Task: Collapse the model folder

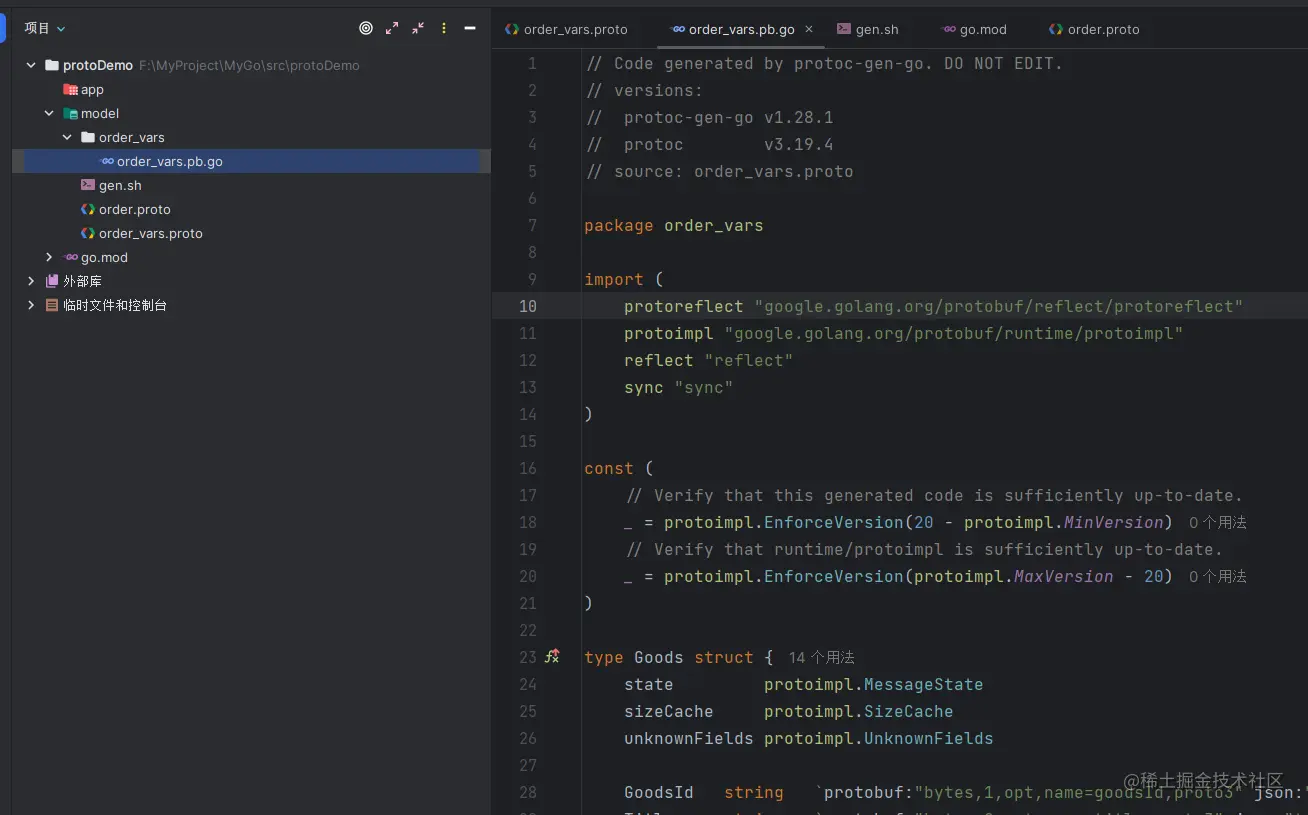Action: pyautogui.click(x=49, y=114)
